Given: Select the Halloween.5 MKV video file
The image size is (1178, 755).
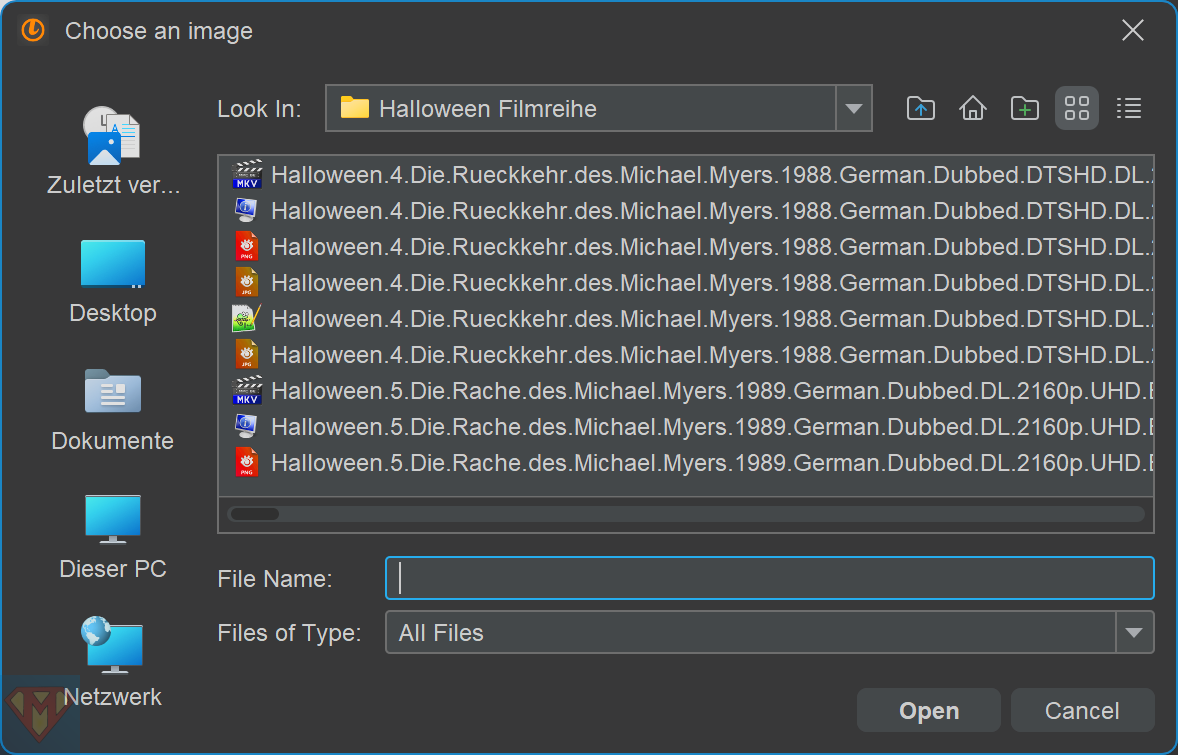Looking at the screenshot, I should click(x=700, y=391).
